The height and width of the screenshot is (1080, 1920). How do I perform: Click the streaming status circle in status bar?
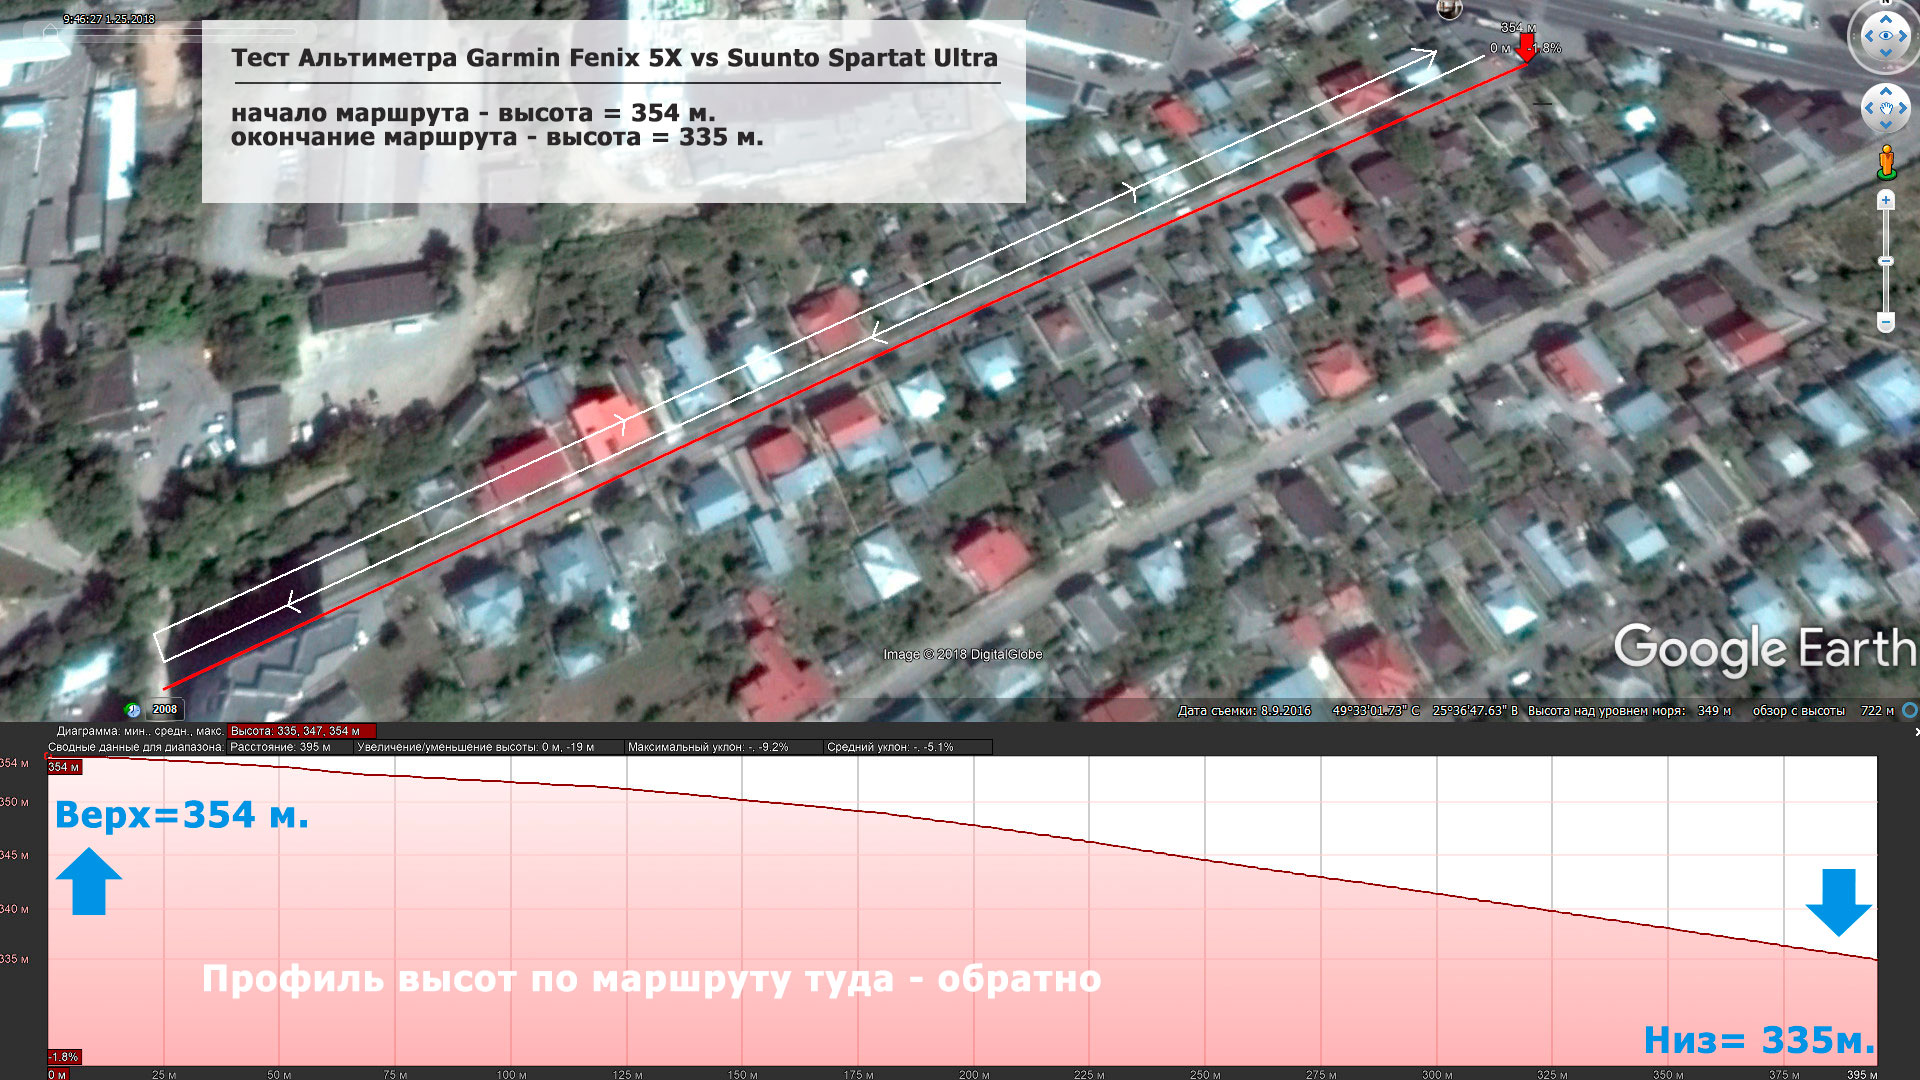1910,711
